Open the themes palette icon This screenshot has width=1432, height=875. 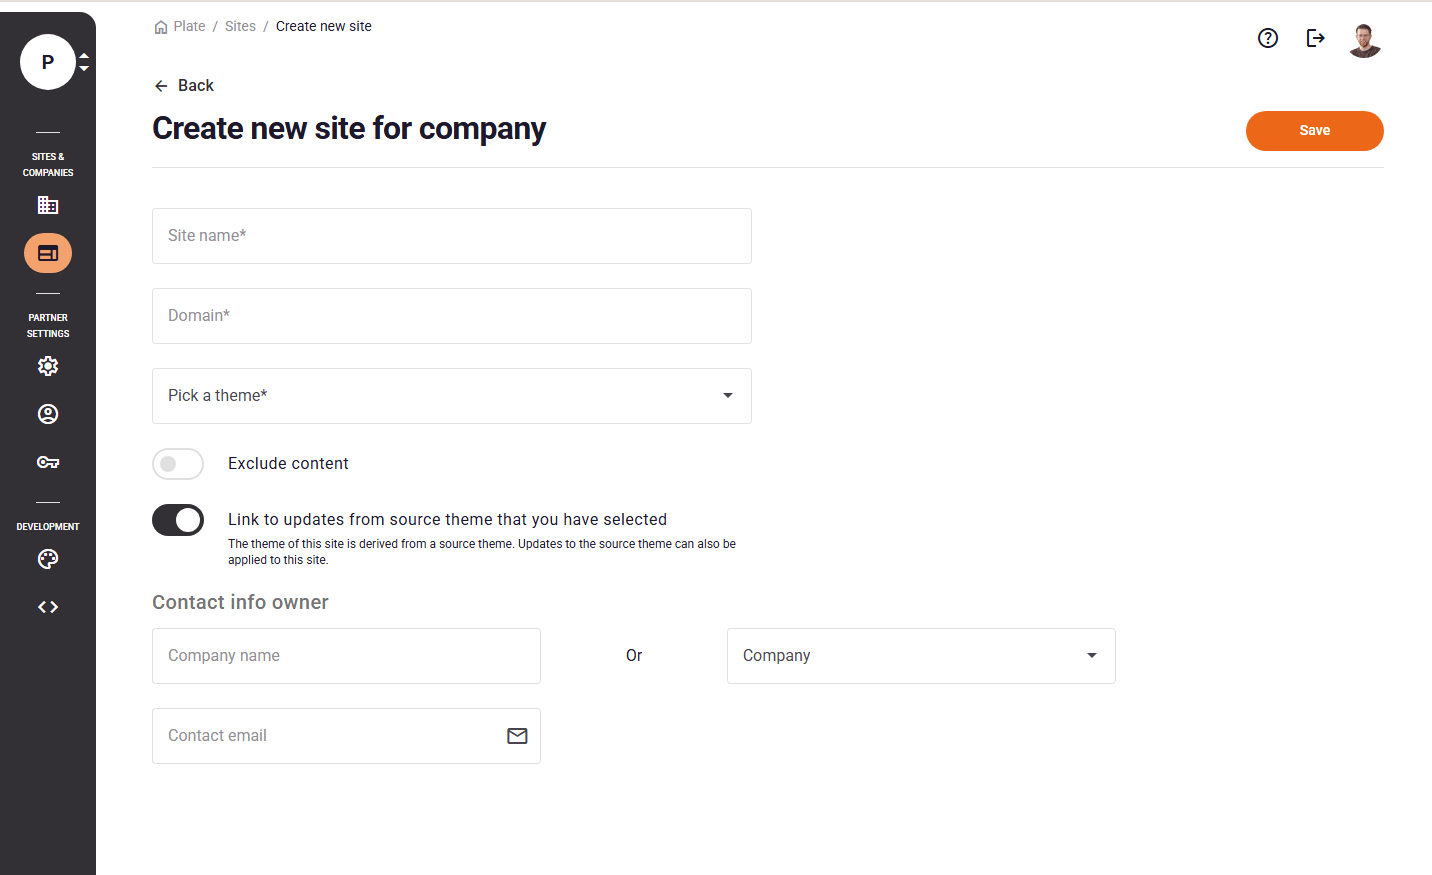coord(48,559)
